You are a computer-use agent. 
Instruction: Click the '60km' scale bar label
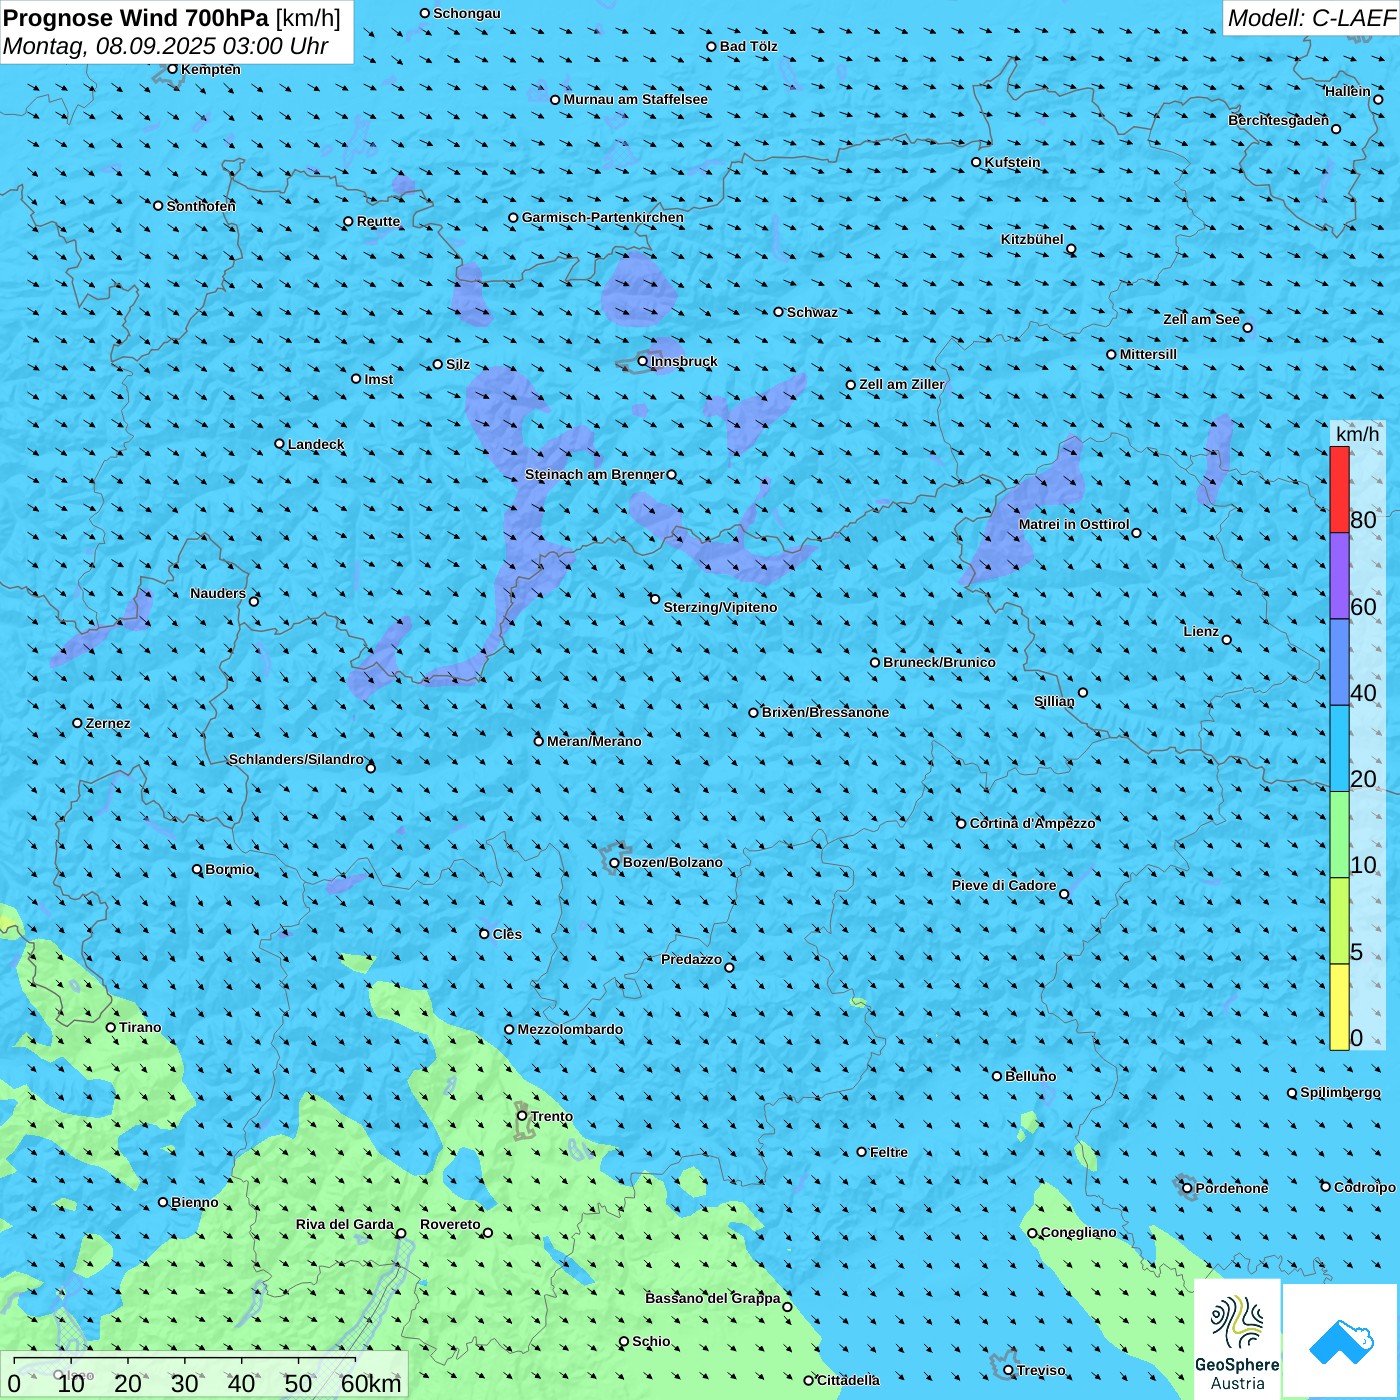pos(371,1384)
